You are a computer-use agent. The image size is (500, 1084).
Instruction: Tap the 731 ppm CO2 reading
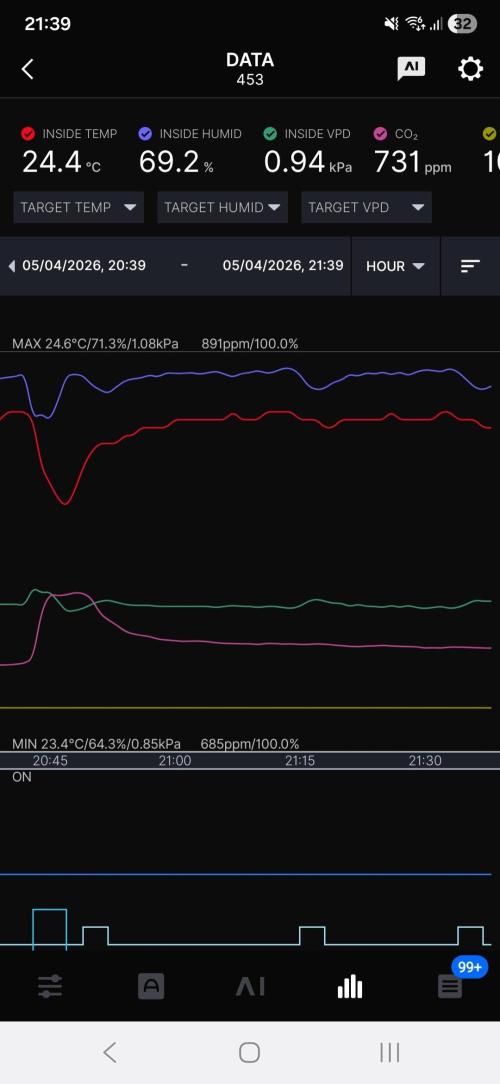coord(413,162)
